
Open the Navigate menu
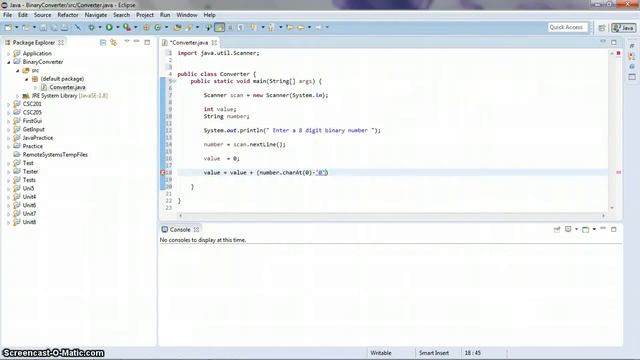pyautogui.click(x=96, y=15)
